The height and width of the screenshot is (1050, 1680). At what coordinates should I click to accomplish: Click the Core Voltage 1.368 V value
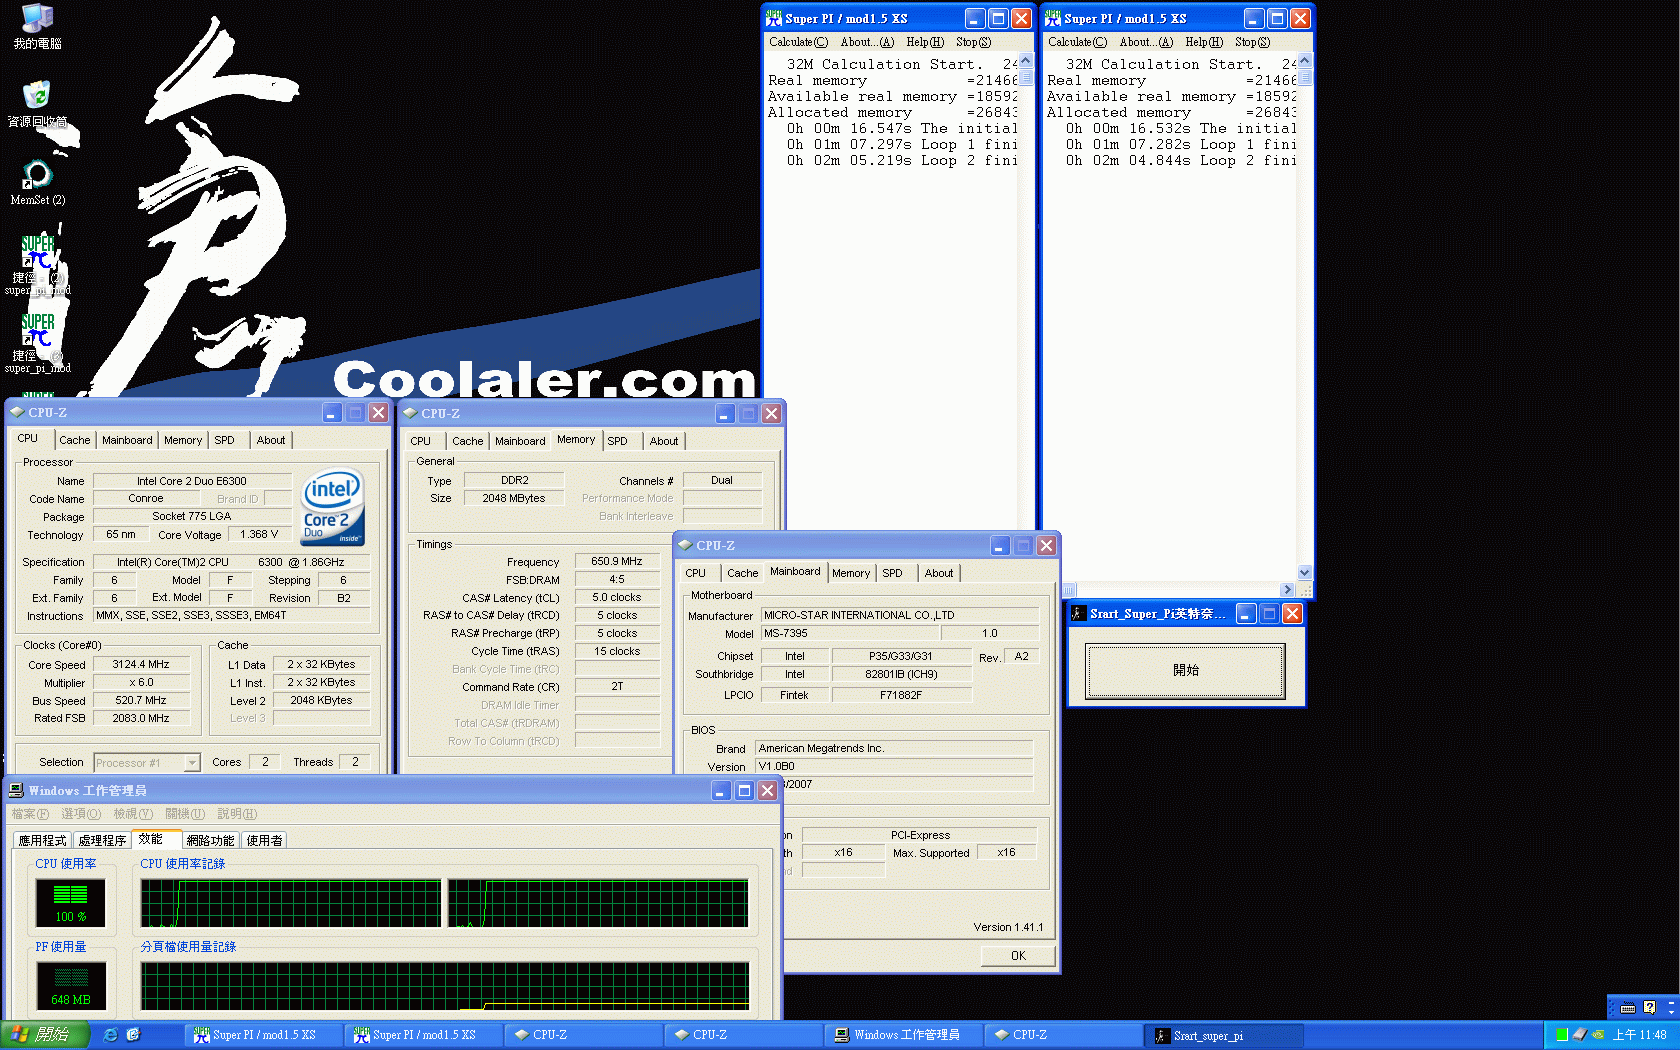(259, 535)
